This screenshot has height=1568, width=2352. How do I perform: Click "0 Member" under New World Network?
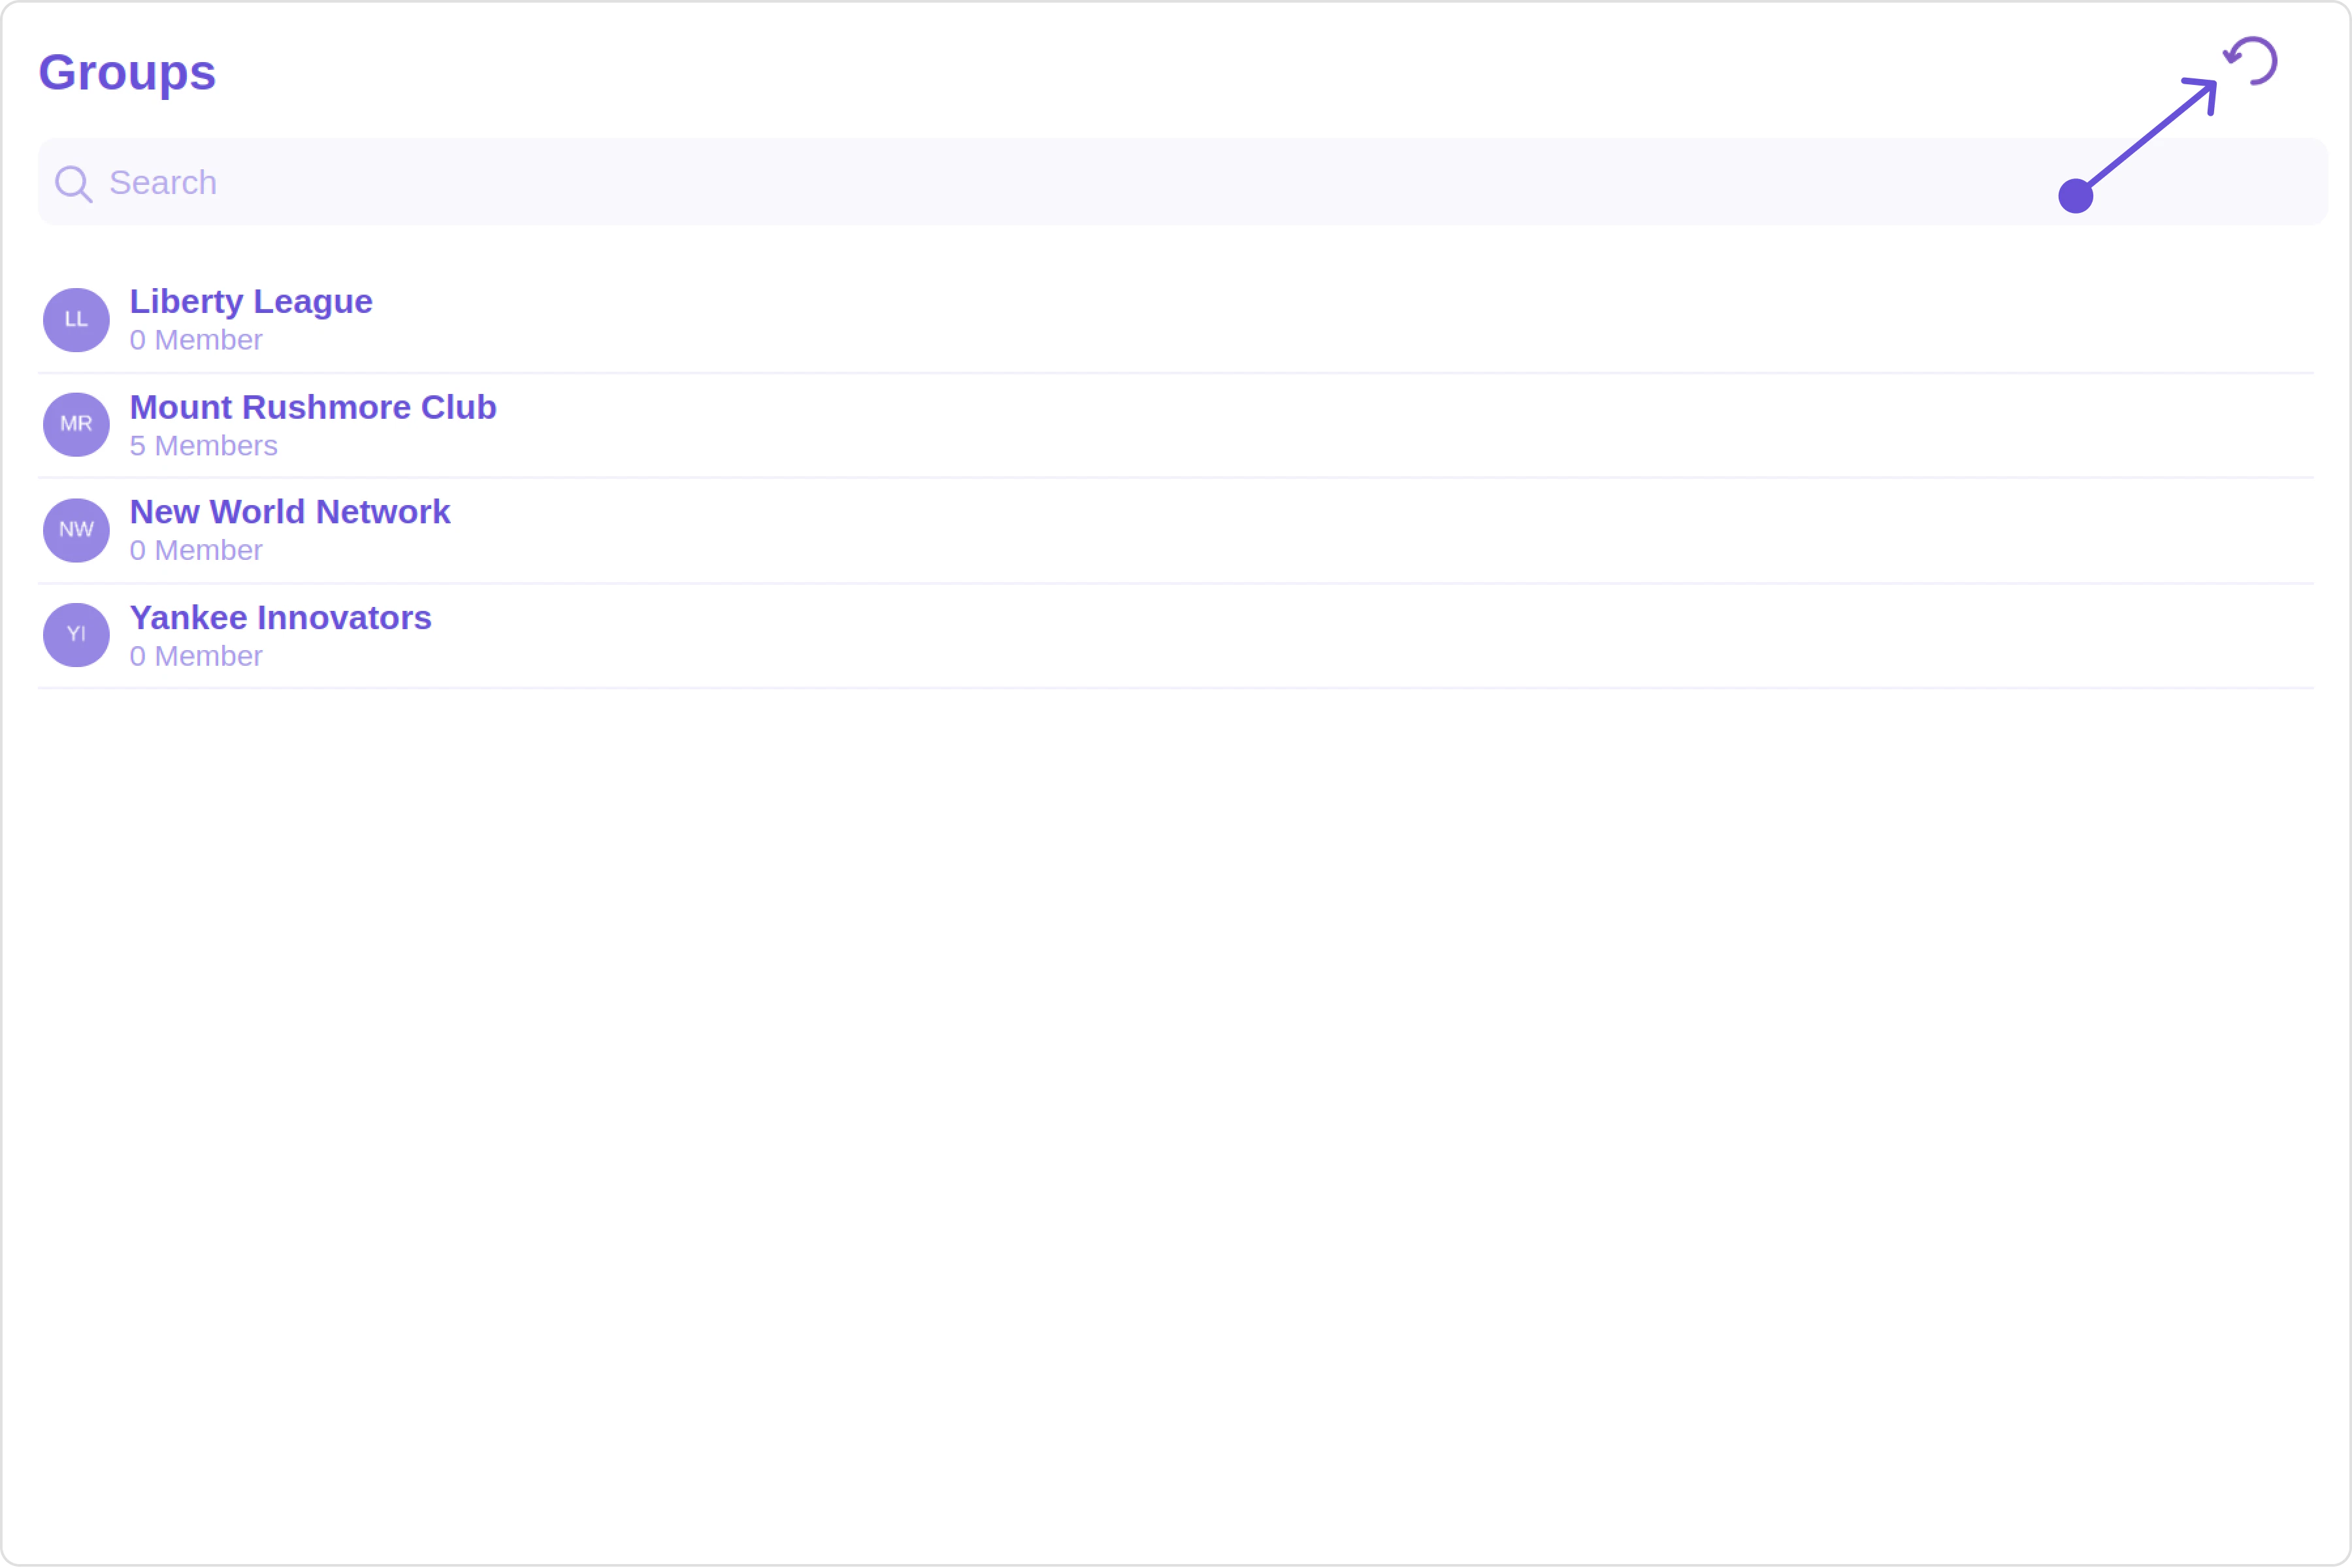click(196, 551)
